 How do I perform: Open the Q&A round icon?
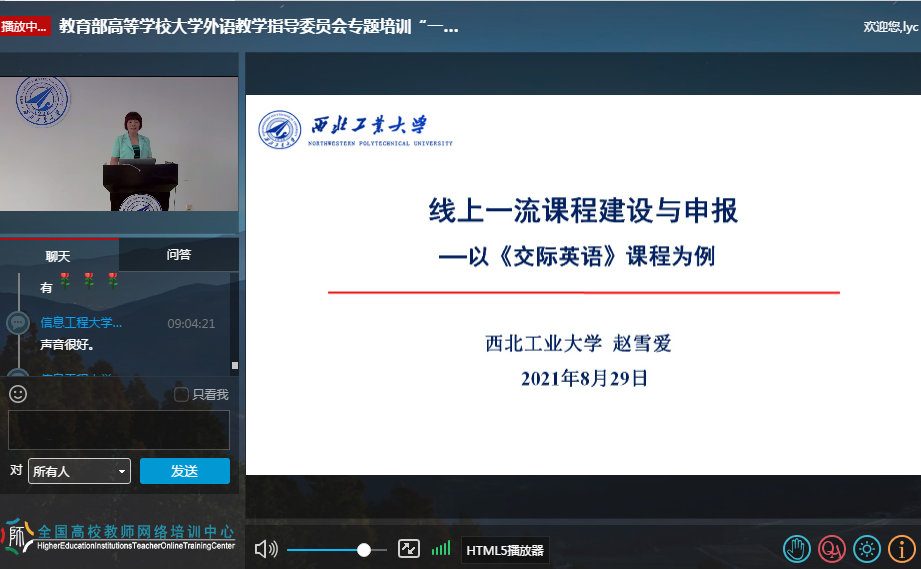tap(832, 550)
